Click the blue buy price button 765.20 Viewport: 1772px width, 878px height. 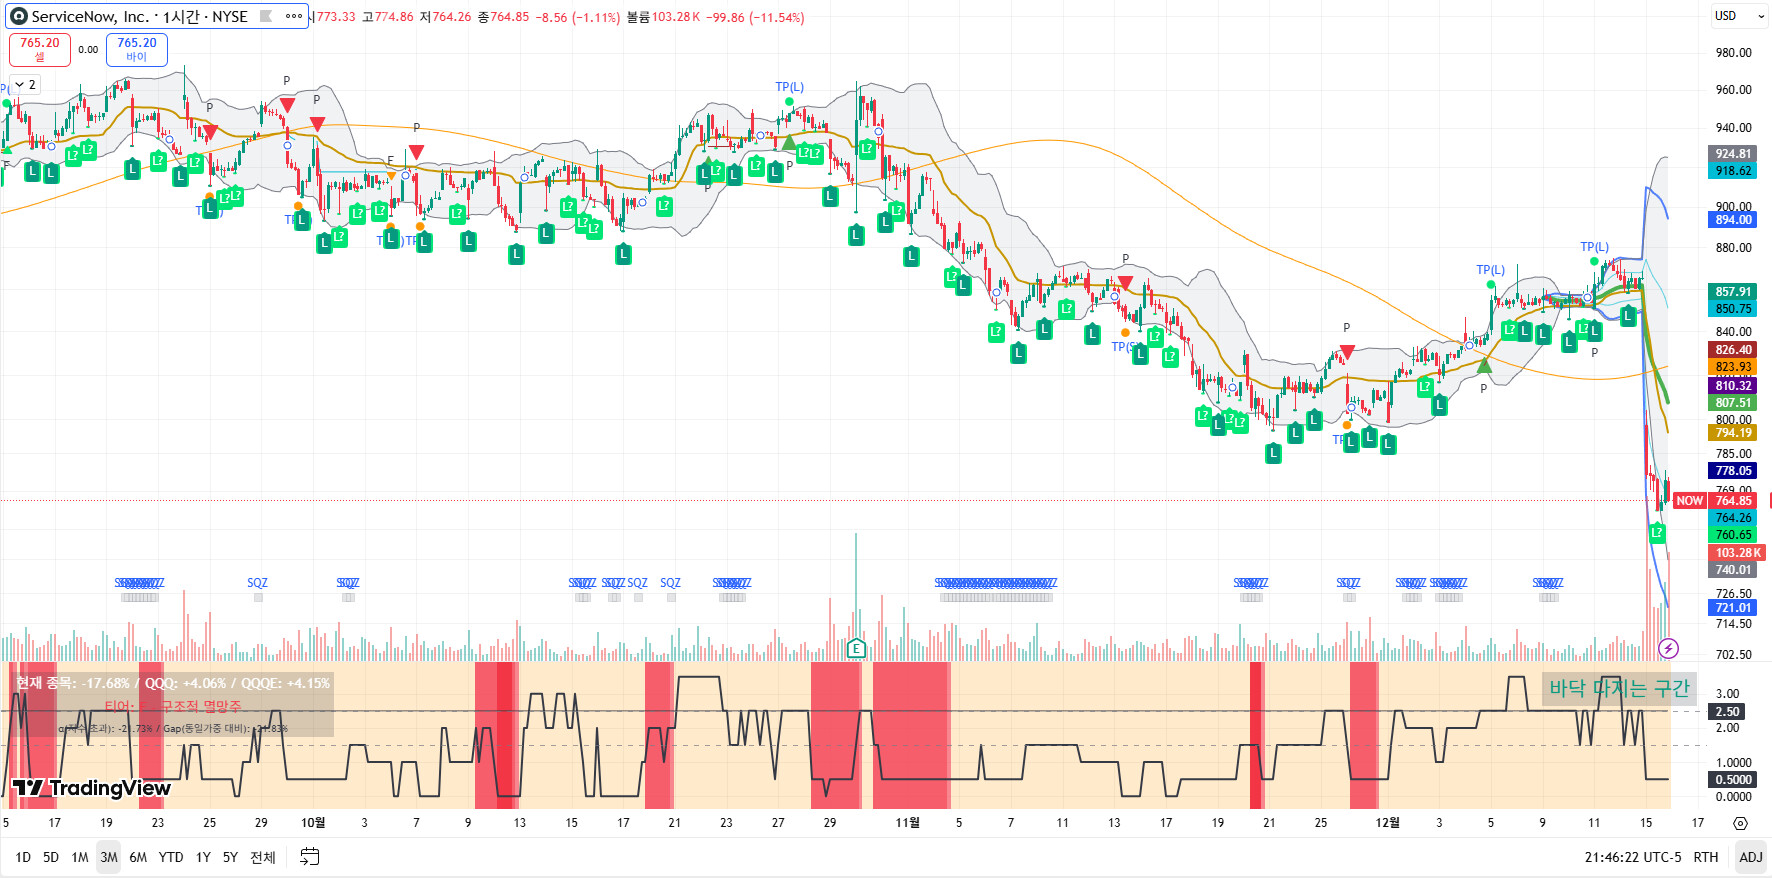137,49
